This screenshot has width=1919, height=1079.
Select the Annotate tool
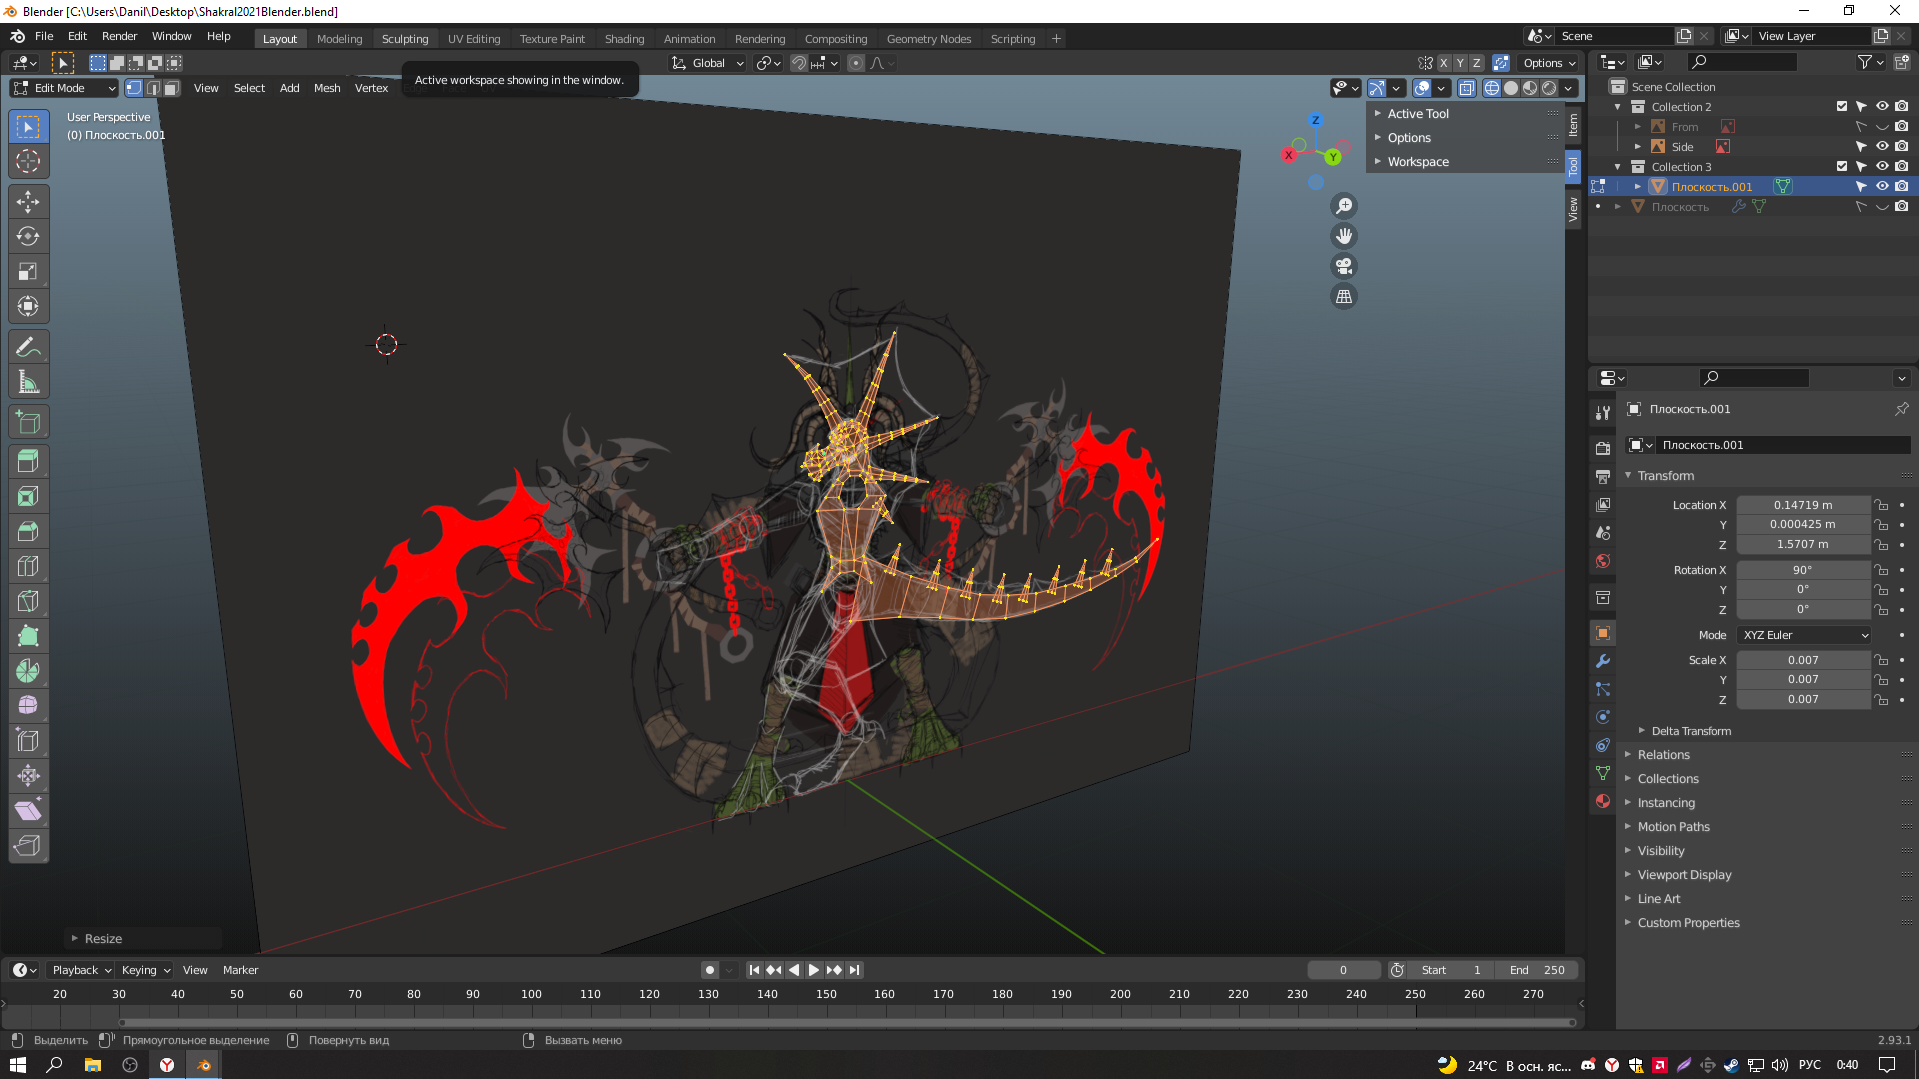(28, 346)
